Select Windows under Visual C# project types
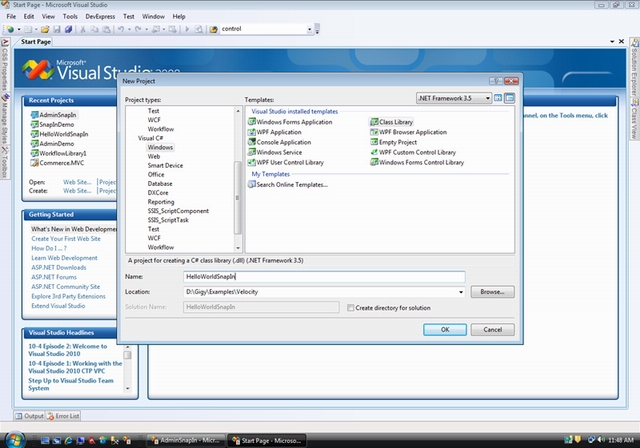This screenshot has width=640, height=448. click(x=160, y=147)
